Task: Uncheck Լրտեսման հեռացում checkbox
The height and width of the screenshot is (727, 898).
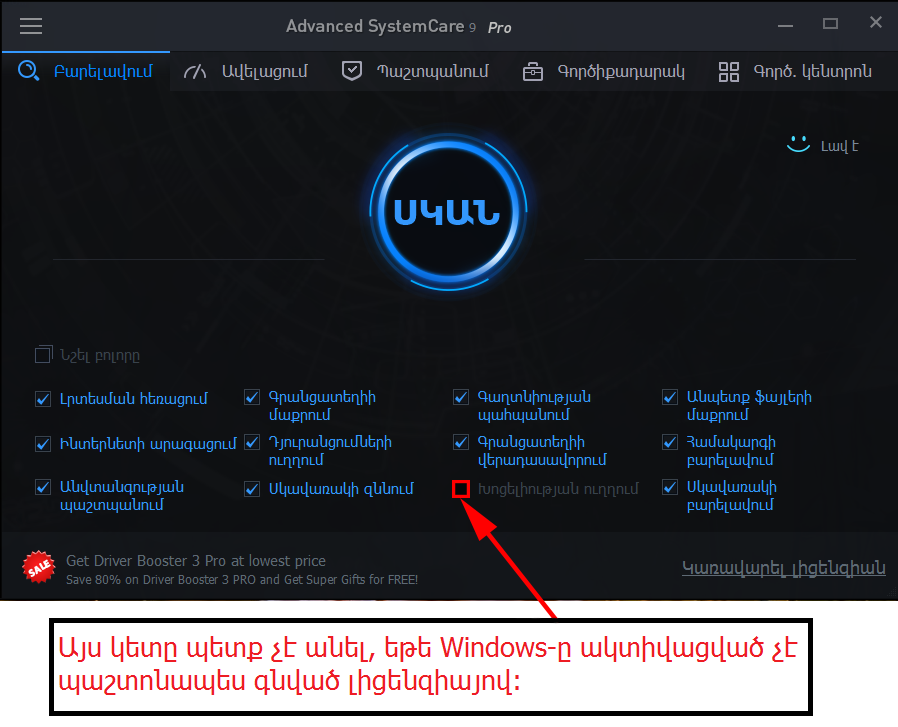Action: (x=43, y=399)
